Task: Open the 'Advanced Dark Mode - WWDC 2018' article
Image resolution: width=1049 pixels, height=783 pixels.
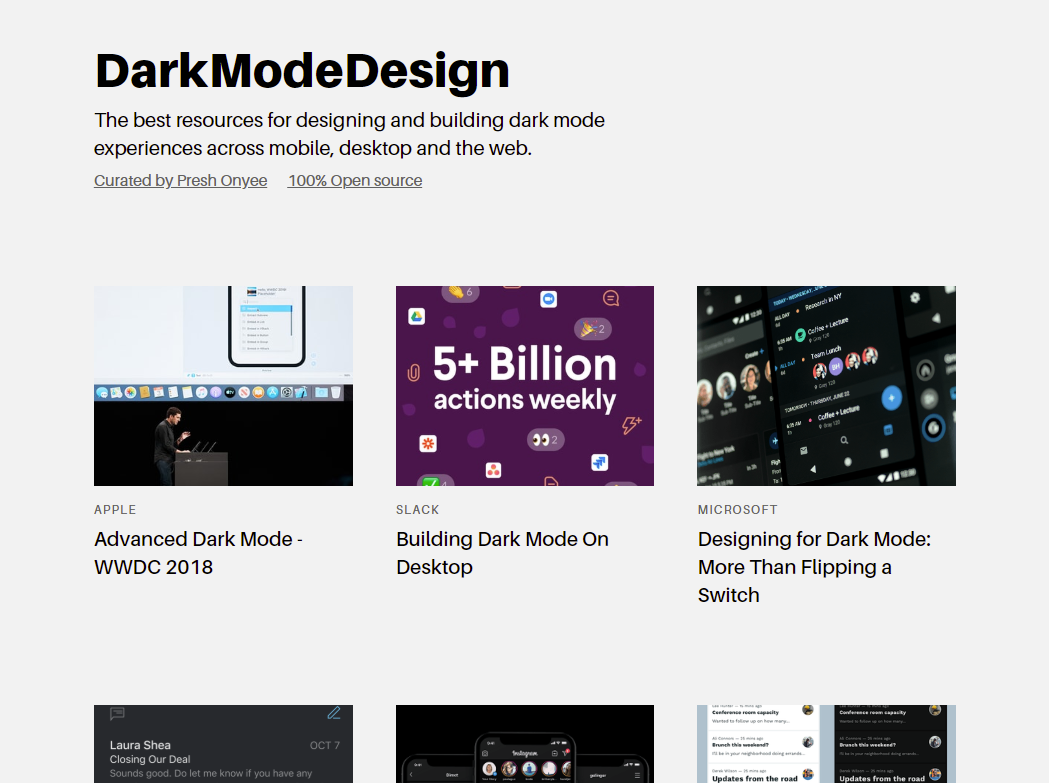Action: coord(197,552)
